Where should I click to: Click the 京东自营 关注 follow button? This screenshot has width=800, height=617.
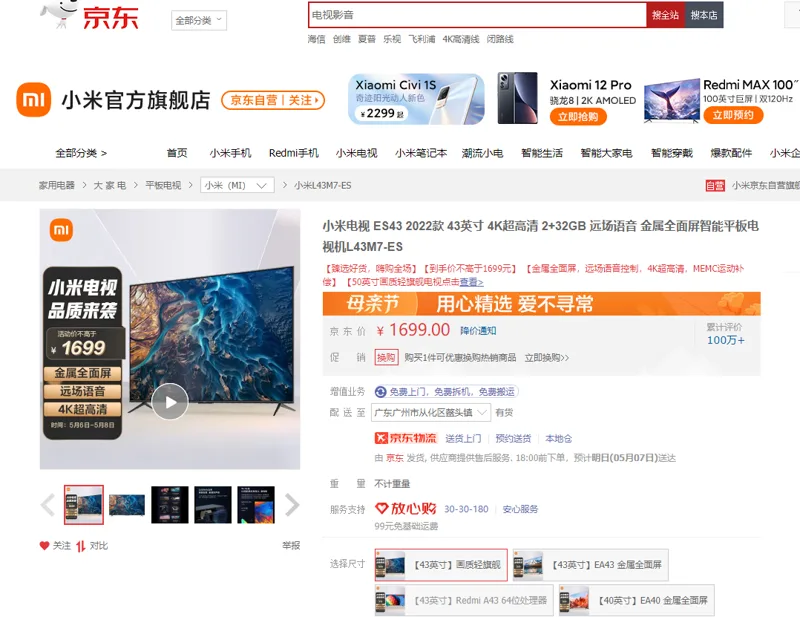click(x=273, y=100)
